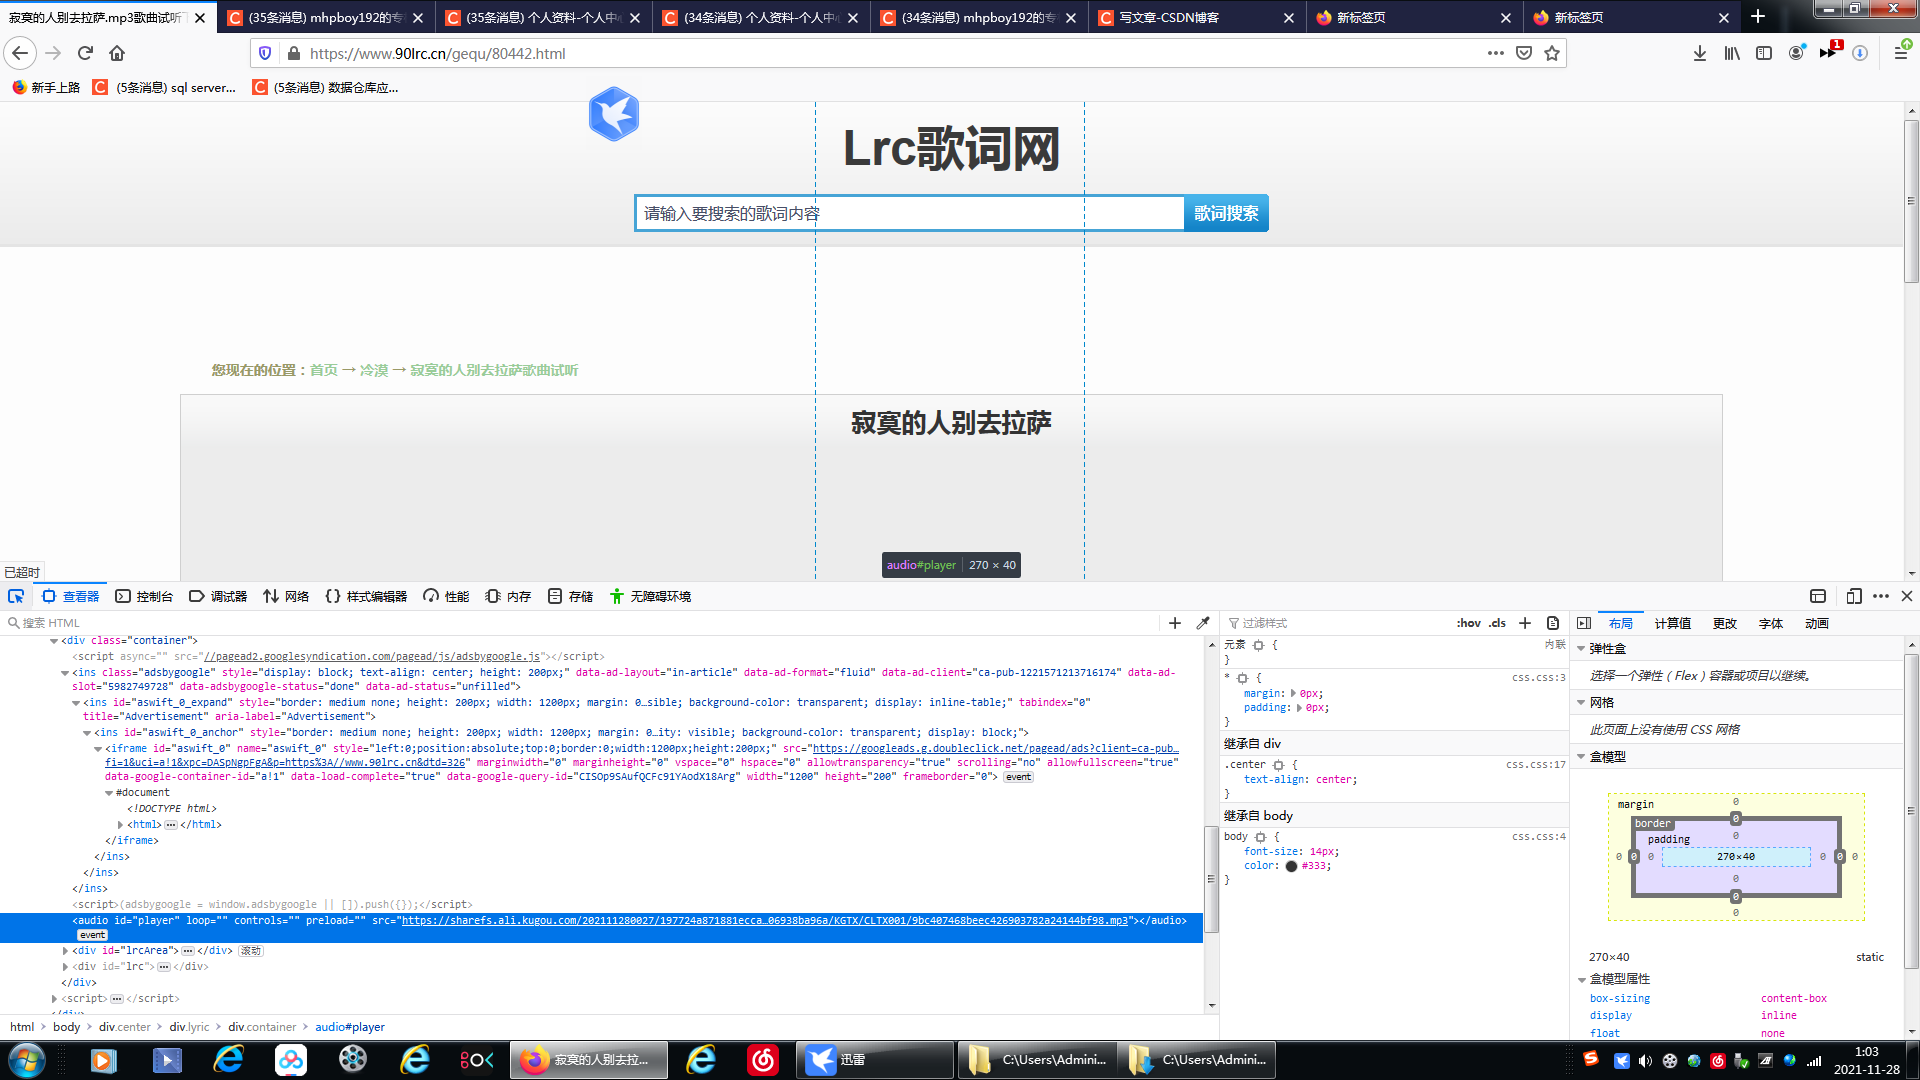Open NetEase Cloud Music in taskbar
Viewport: 1920px width, 1080px height.
[x=763, y=1060]
